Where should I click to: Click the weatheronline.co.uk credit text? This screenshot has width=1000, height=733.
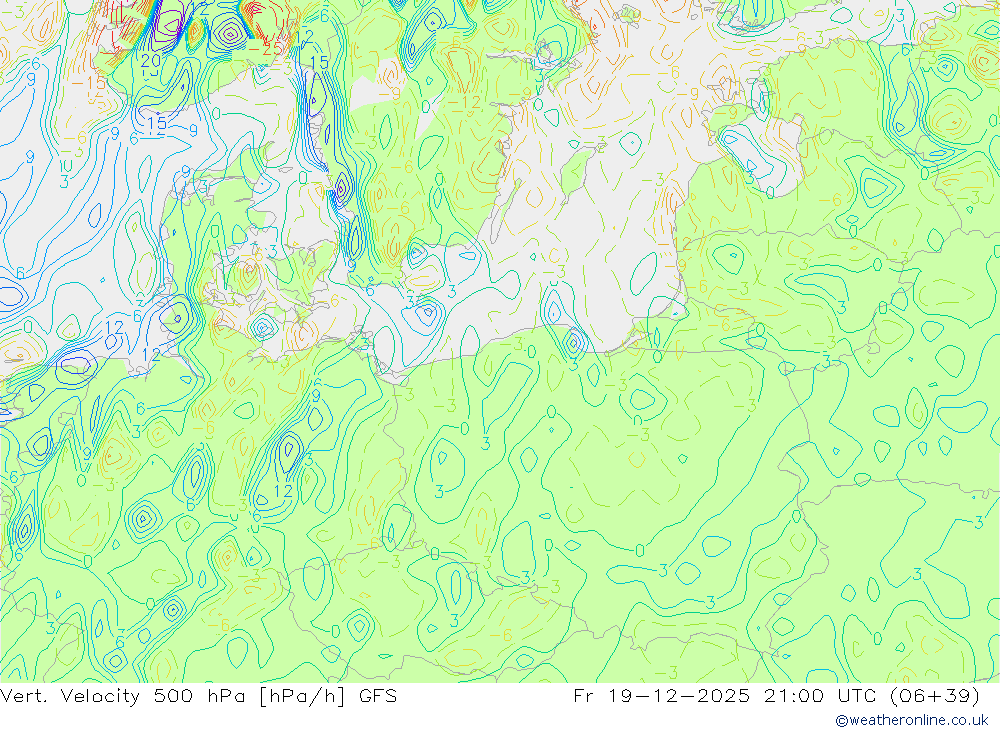pos(911,720)
